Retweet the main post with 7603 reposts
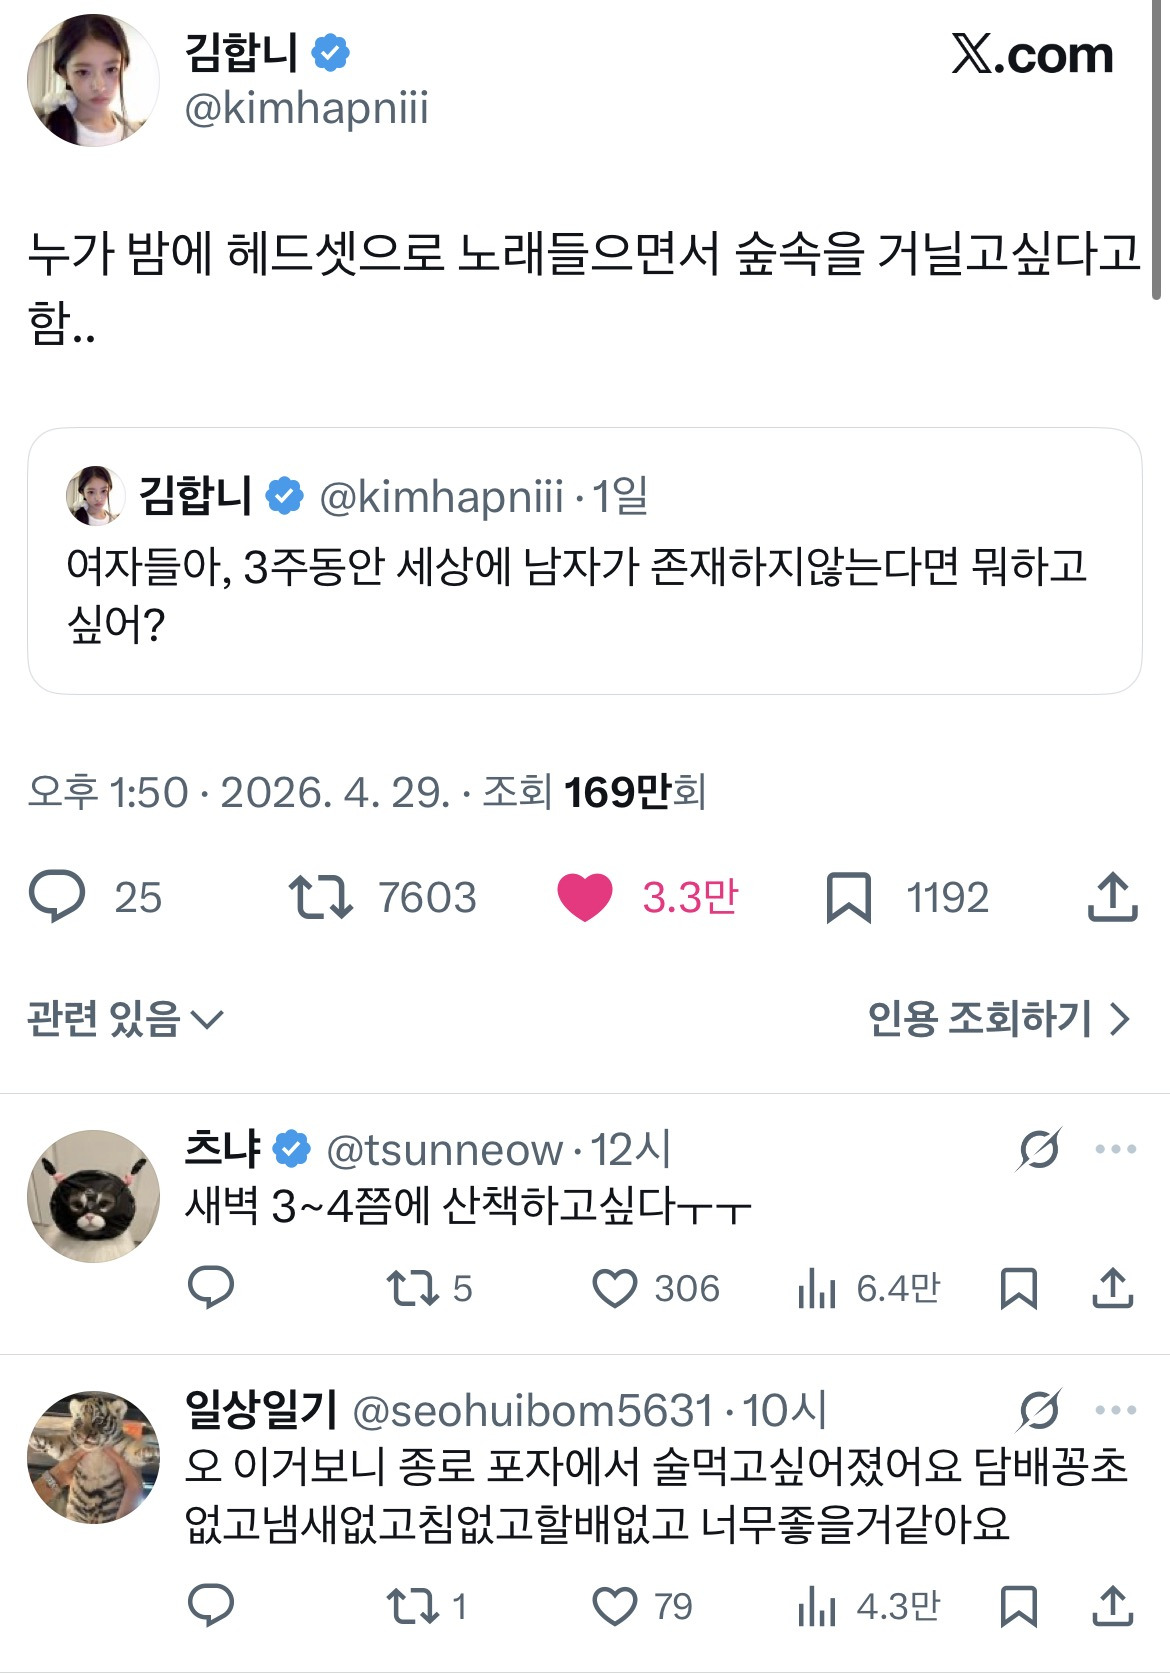The image size is (1170, 1674). pos(320,897)
